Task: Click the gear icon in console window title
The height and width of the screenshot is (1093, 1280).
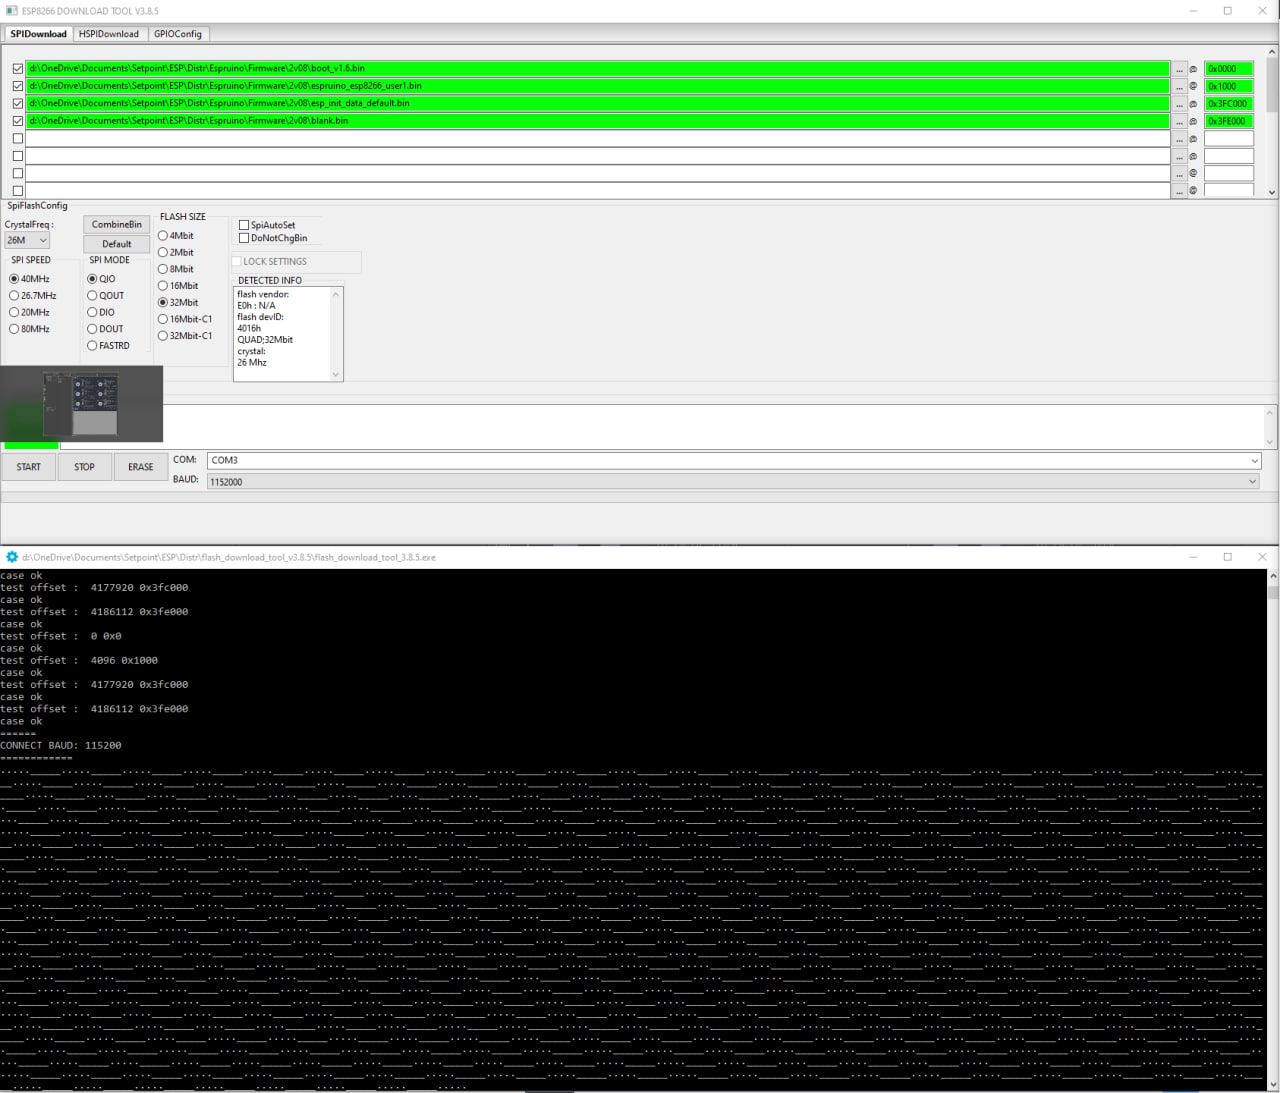Action: click(12, 557)
